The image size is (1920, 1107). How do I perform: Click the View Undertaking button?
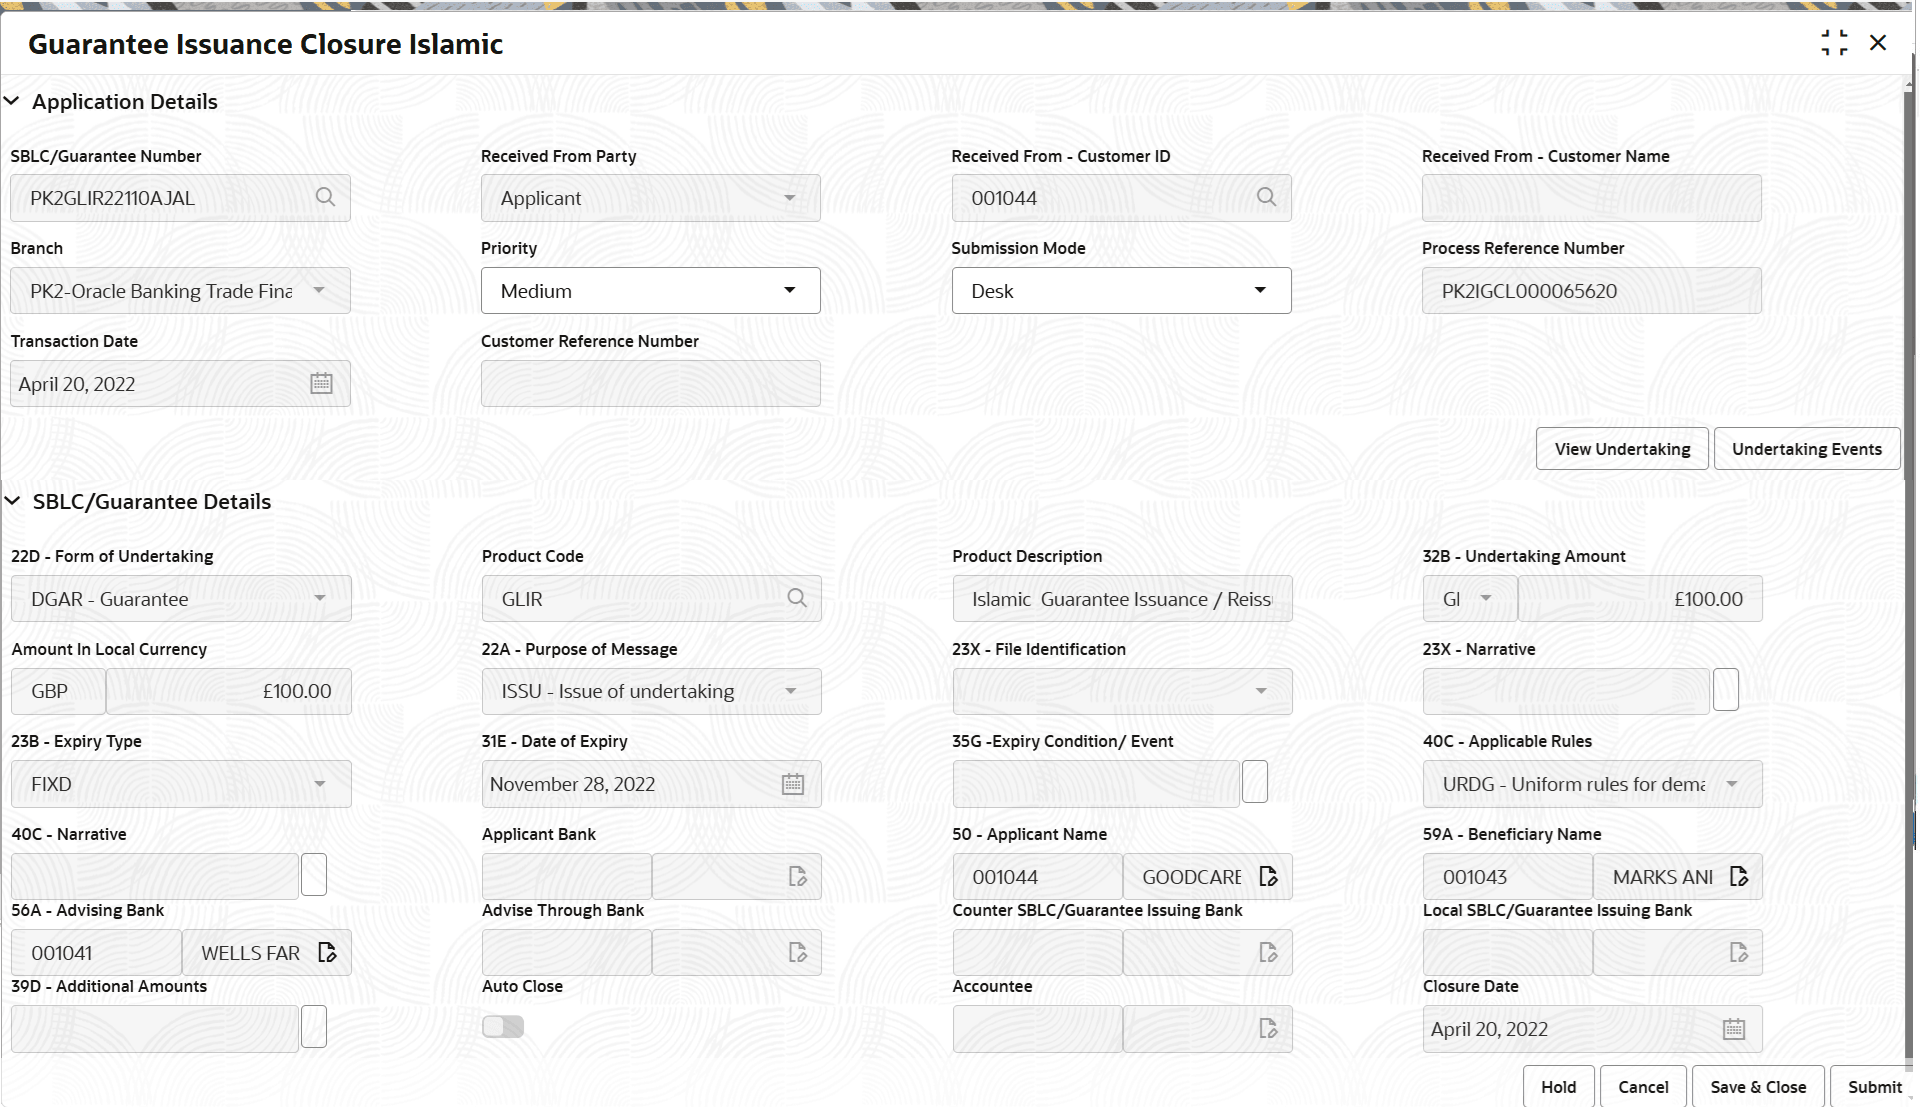pyautogui.click(x=1621, y=448)
